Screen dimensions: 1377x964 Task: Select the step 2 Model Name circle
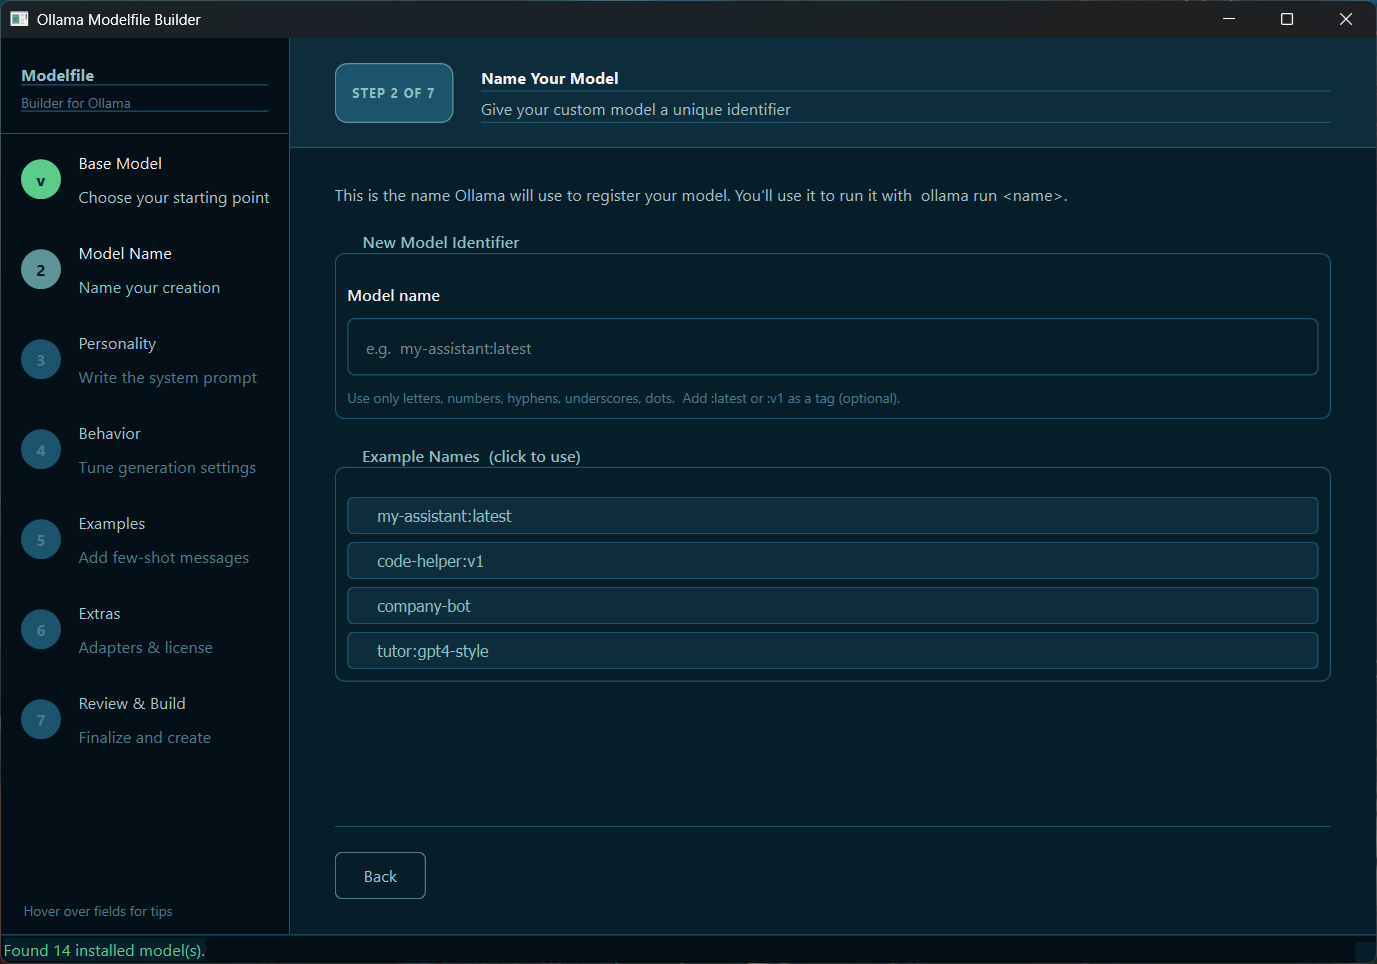pos(41,270)
